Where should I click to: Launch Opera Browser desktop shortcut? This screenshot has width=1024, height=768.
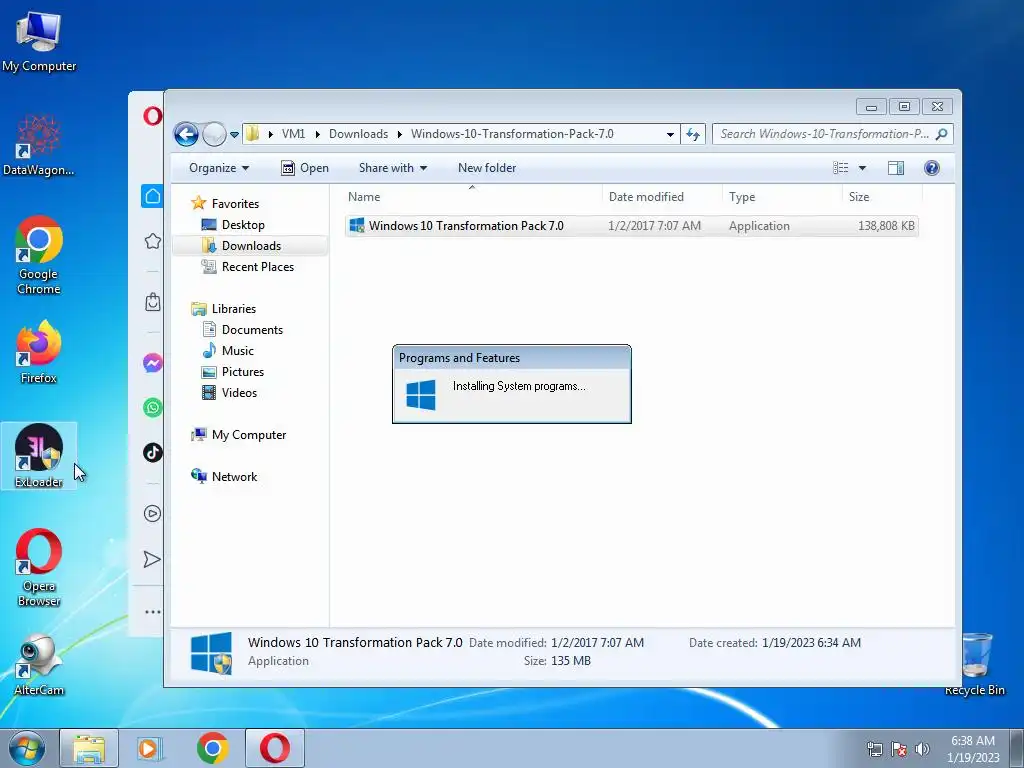pos(39,567)
